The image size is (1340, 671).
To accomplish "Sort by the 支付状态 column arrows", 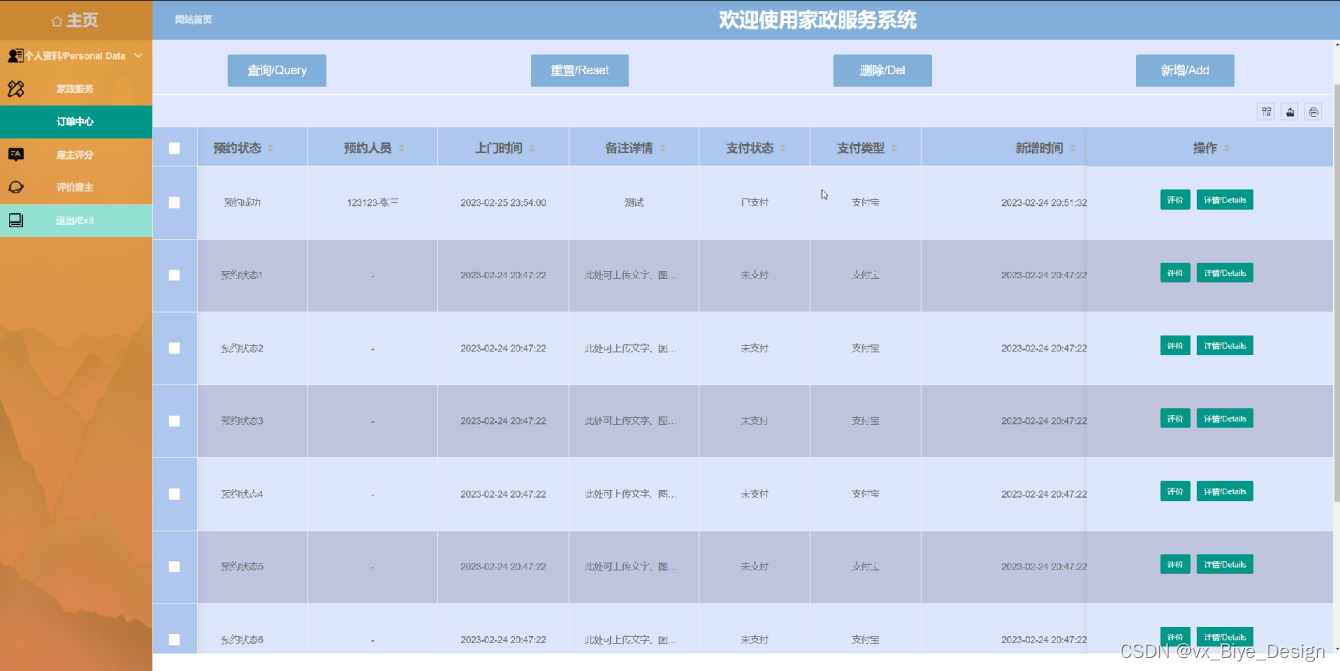I will 783,148.
